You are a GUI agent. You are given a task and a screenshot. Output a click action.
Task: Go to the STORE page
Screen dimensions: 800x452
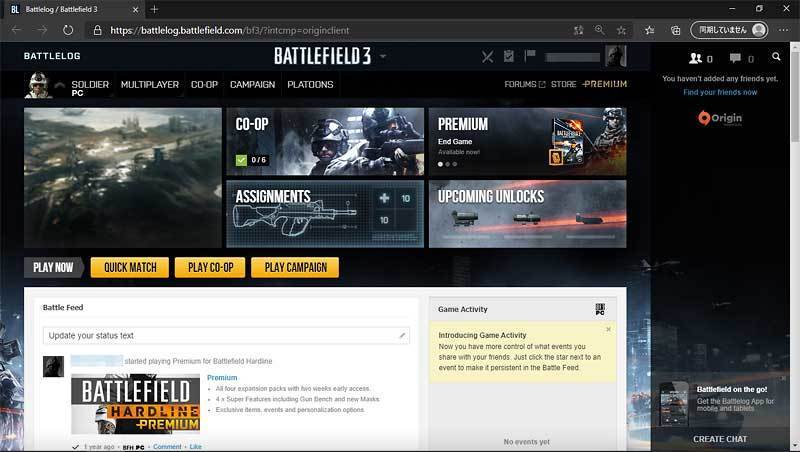click(563, 84)
